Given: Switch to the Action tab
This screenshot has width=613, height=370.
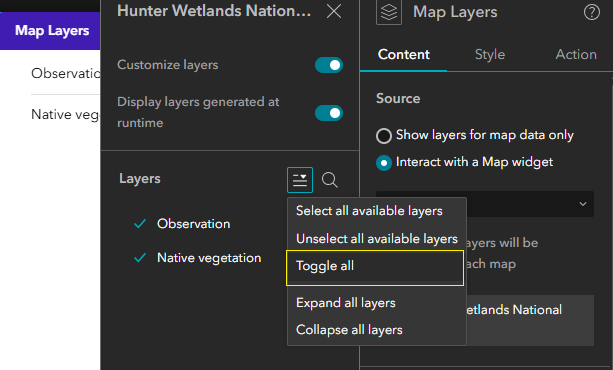Looking at the screenshot, I should pyautogui.click(x=576, y=54).
